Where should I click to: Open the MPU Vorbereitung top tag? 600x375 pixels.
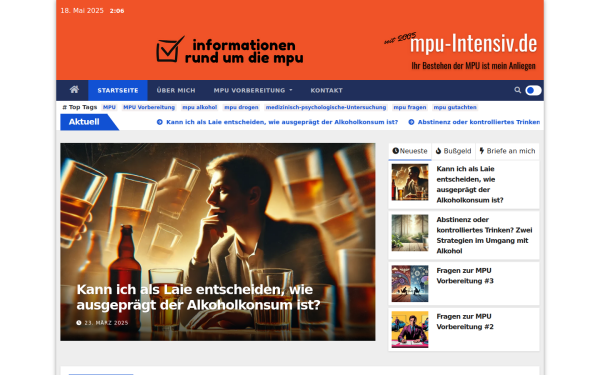(149, 108)
